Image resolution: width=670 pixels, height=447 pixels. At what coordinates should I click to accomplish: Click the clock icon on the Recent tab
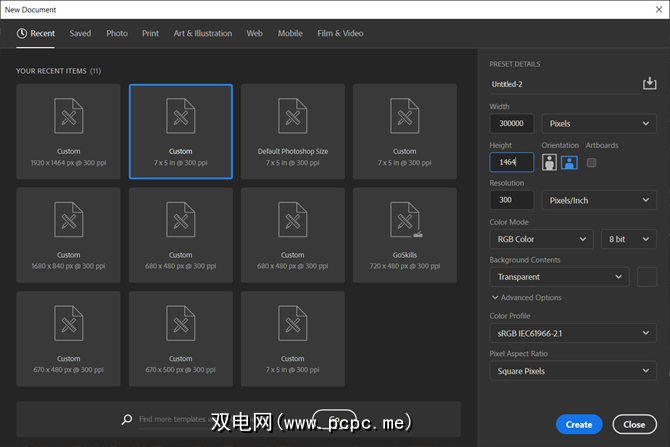pos(22,33)
